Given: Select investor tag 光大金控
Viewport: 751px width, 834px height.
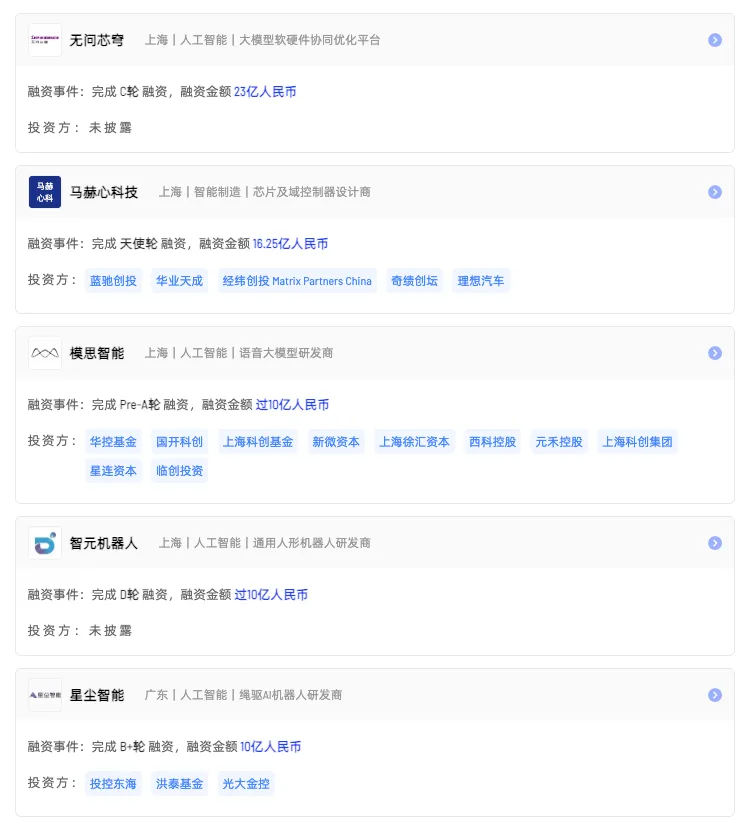Looking at the screenshot, I should coord(246,783).
